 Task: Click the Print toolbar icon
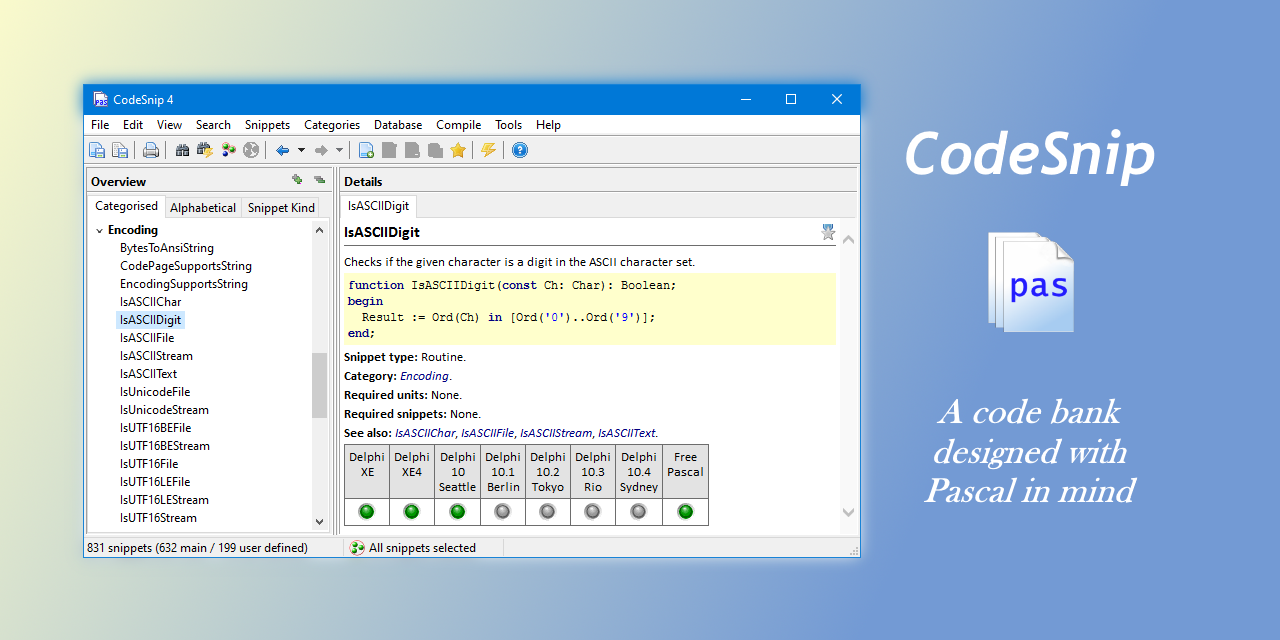(151, 150)
